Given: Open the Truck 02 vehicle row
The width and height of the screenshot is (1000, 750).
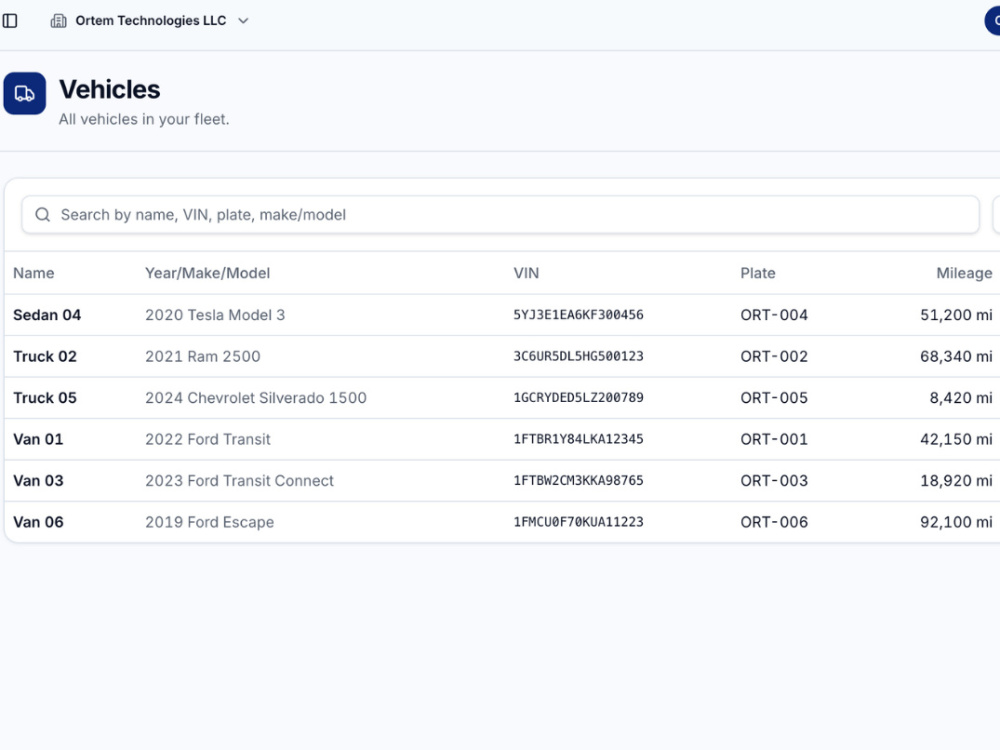Looking at the screenshot, I should [502, 357].
